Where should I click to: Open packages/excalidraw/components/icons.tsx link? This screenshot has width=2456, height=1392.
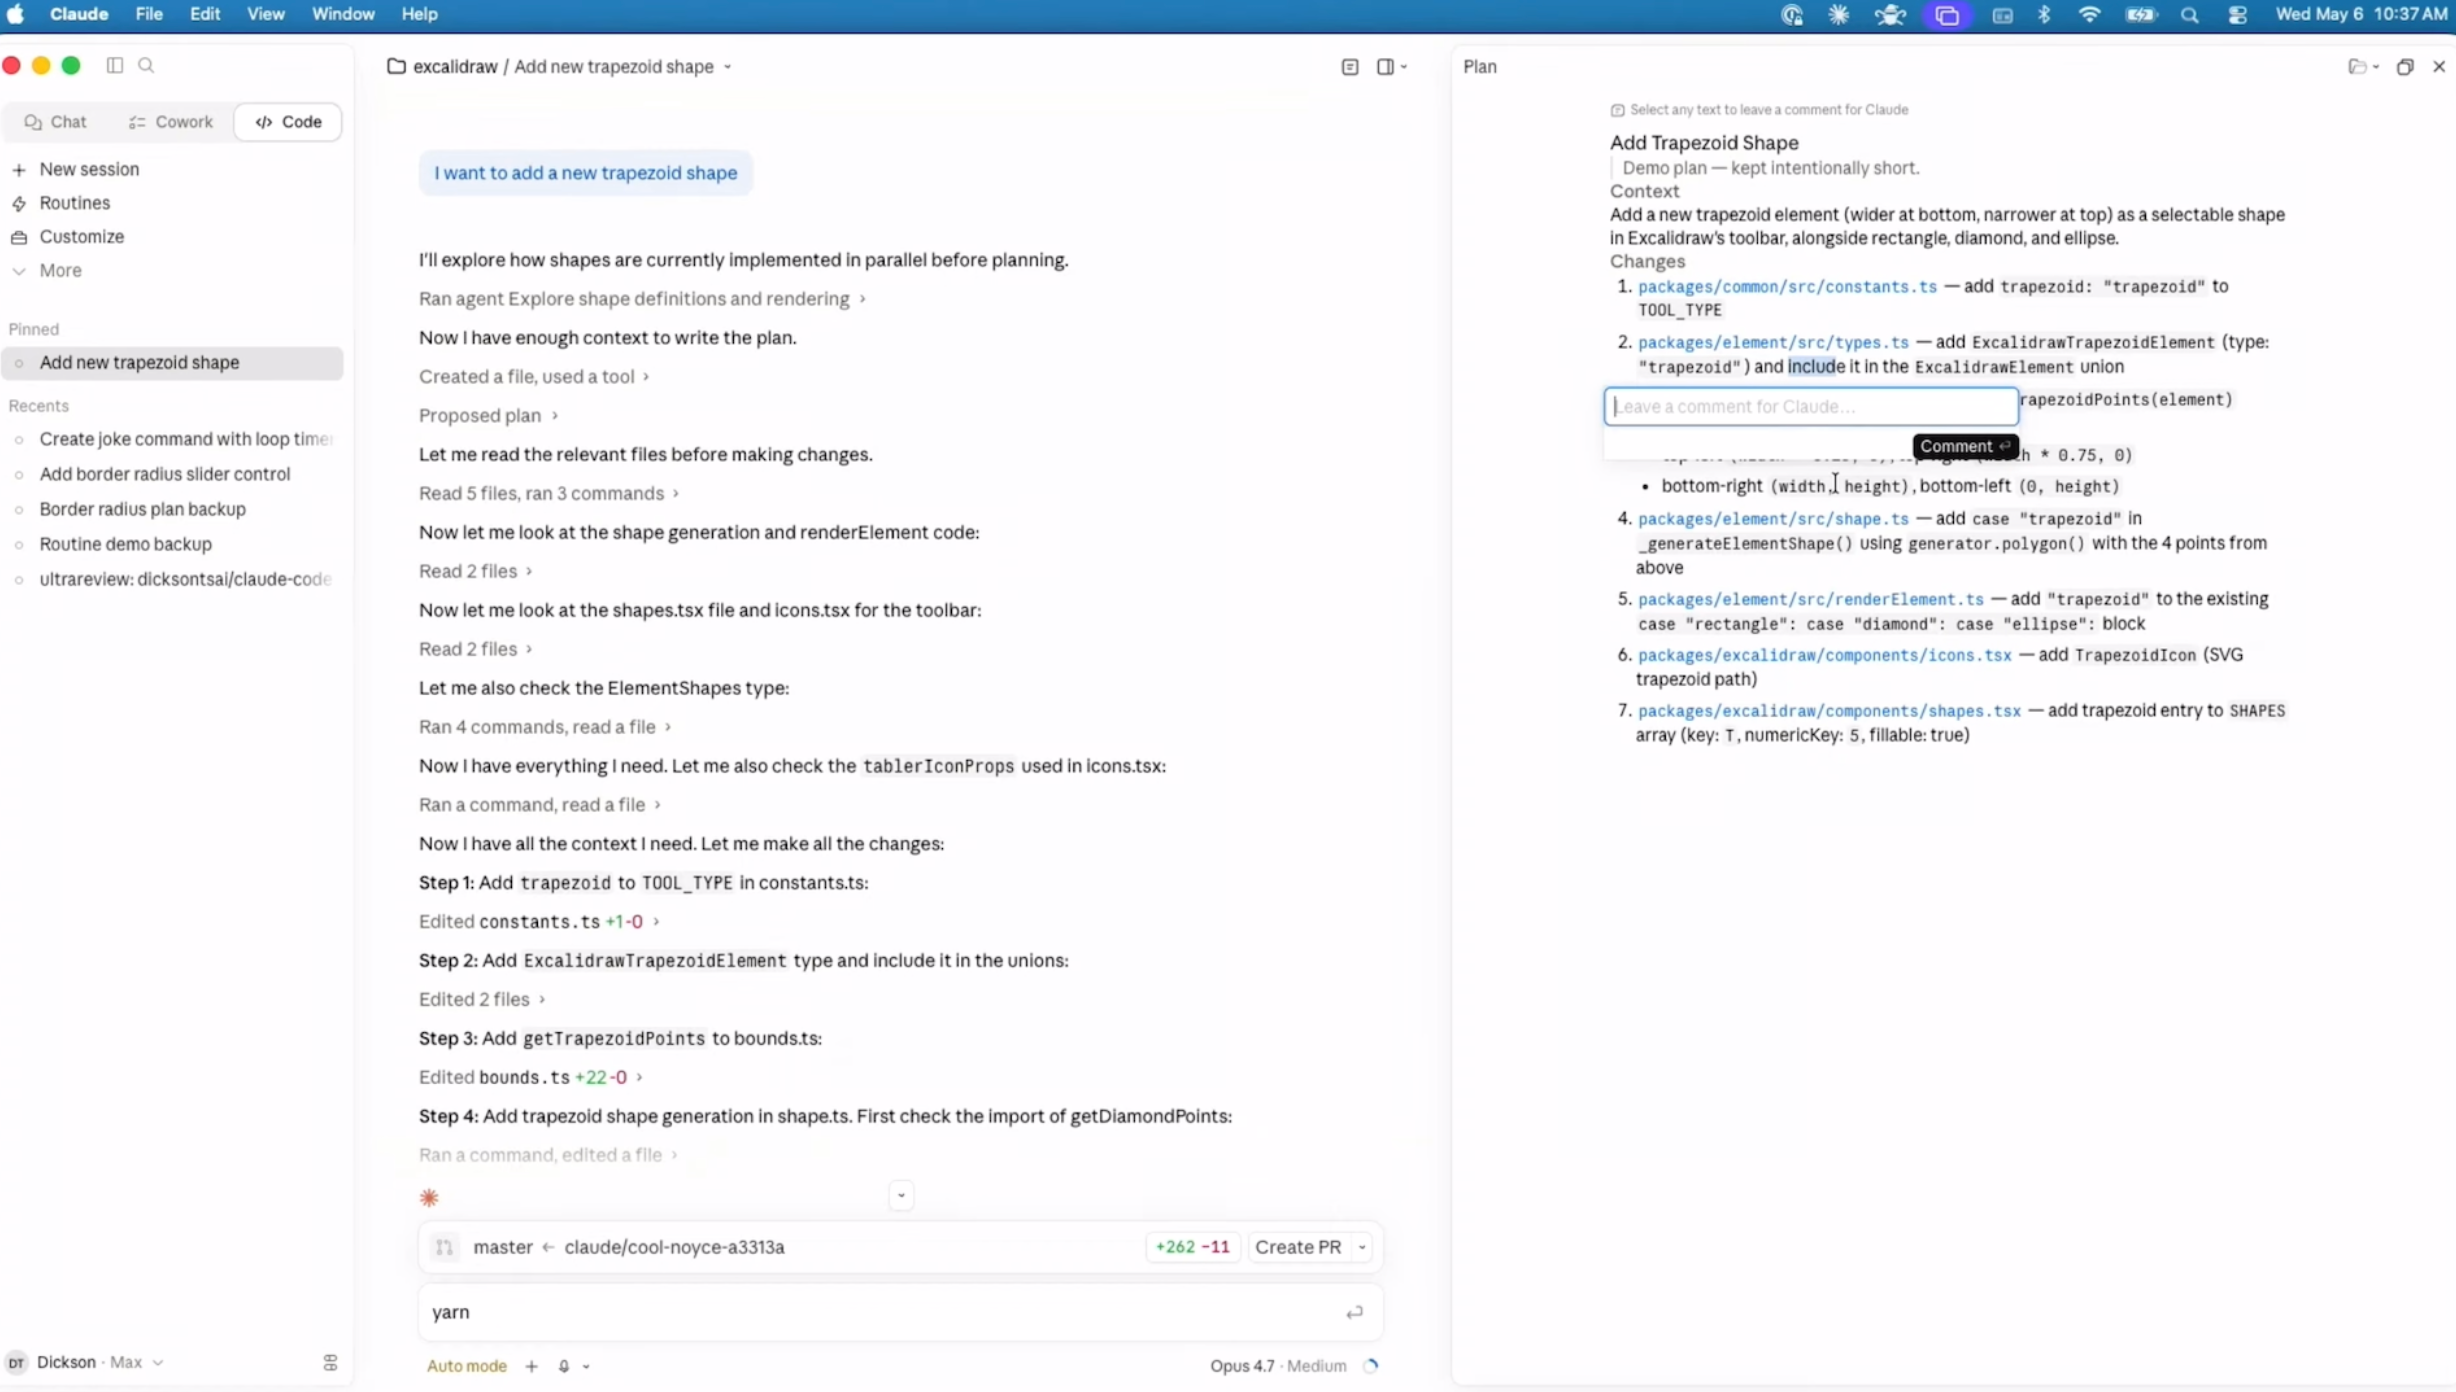point(1824,655)
